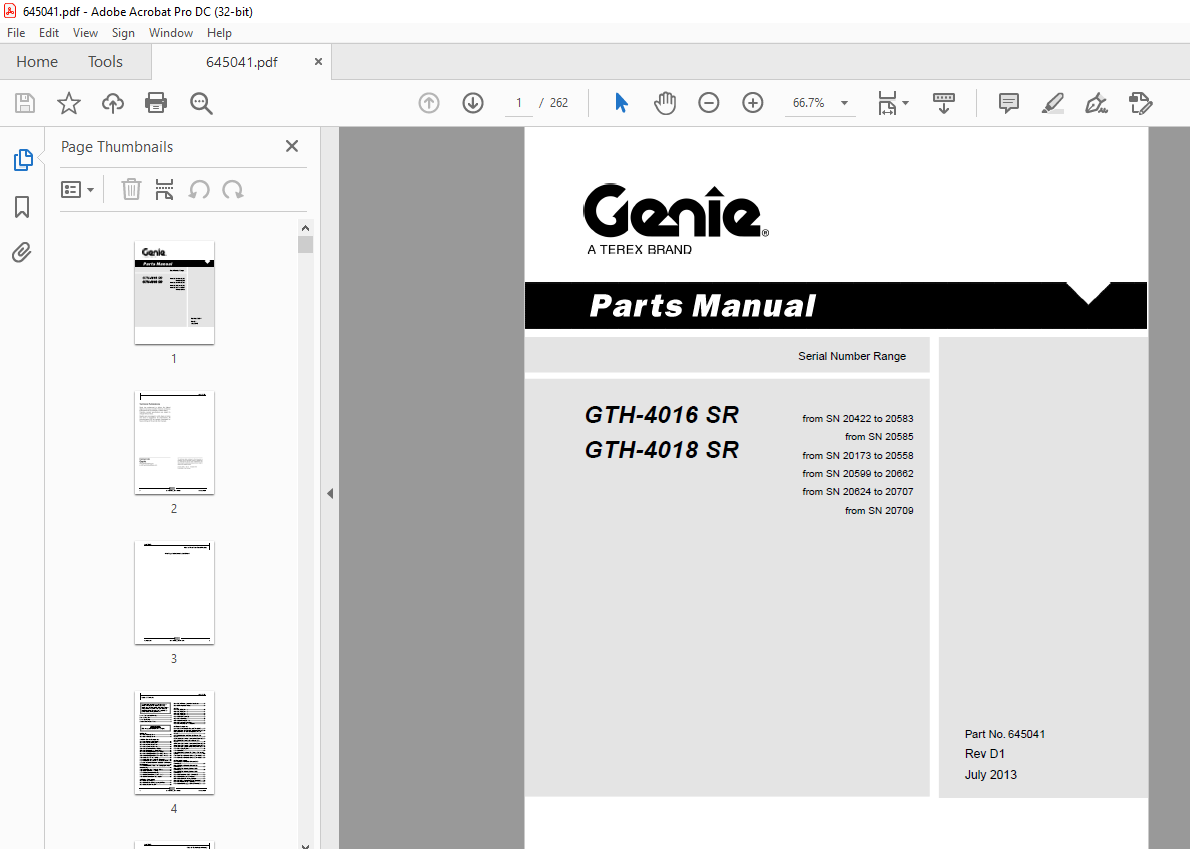The height and width of the screenshot is (849, 1190).
Task: Select the 645041.pdf document tab
Action: (x=241, y=62)
